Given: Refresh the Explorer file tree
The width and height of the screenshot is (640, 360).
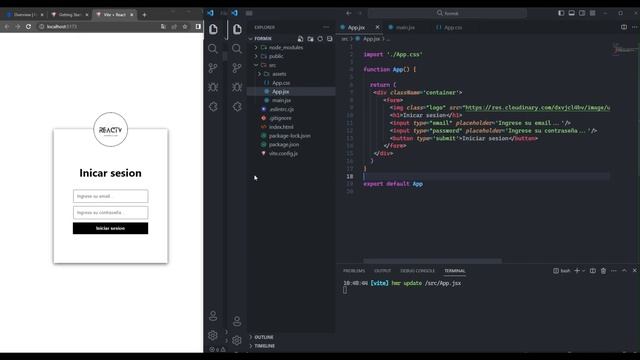Looking at the screenshot, I should (x=320, y=39).
